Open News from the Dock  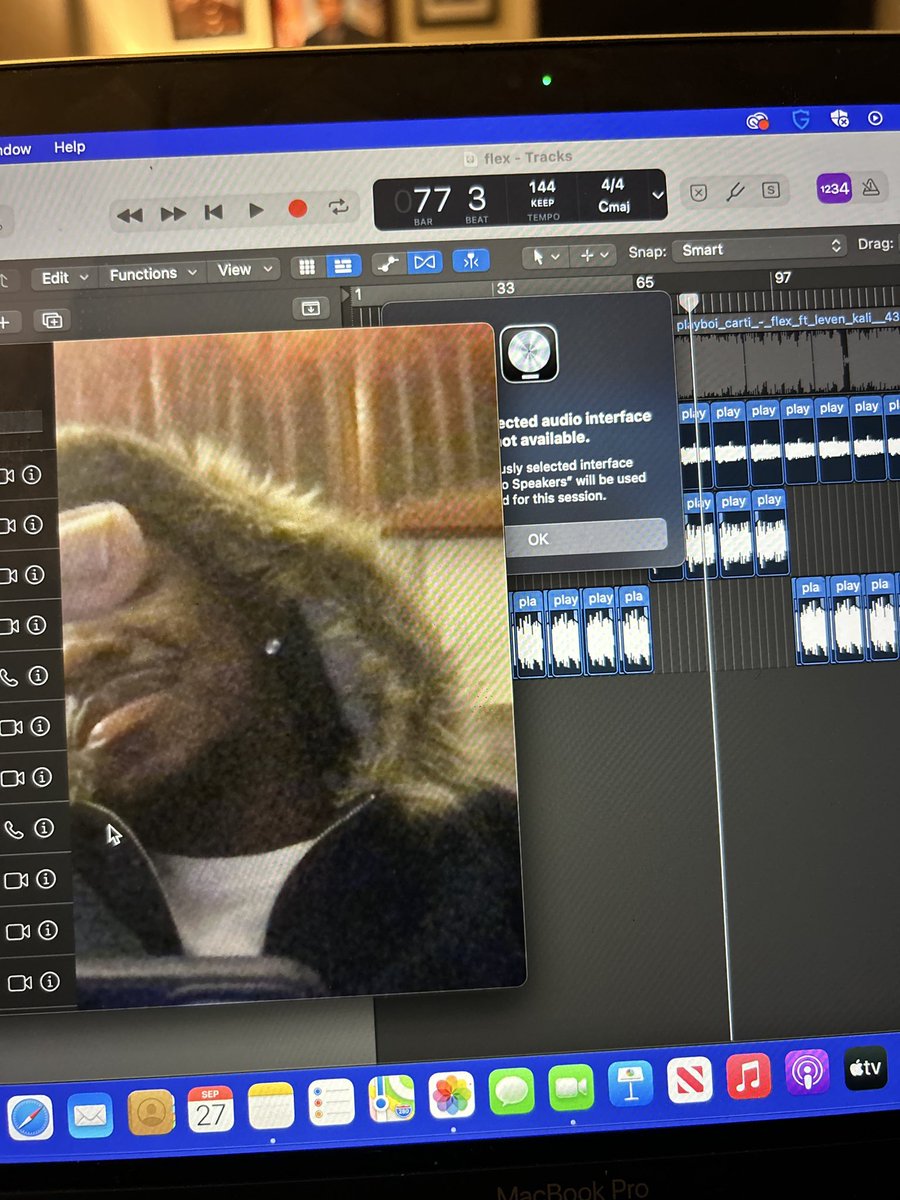(690, 1079)
